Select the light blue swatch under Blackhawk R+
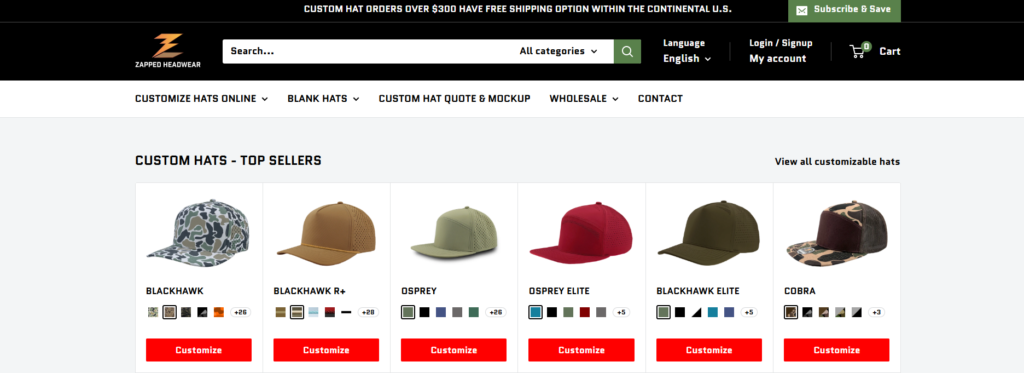Screen dimensions: 1024x373 coord(313,312)
